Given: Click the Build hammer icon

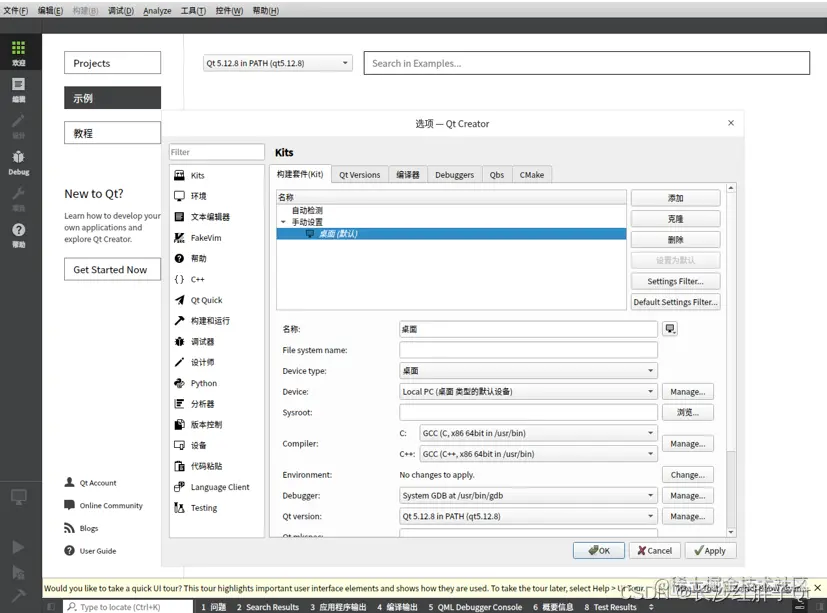Looking at the screenshot, I should [18, 596].
